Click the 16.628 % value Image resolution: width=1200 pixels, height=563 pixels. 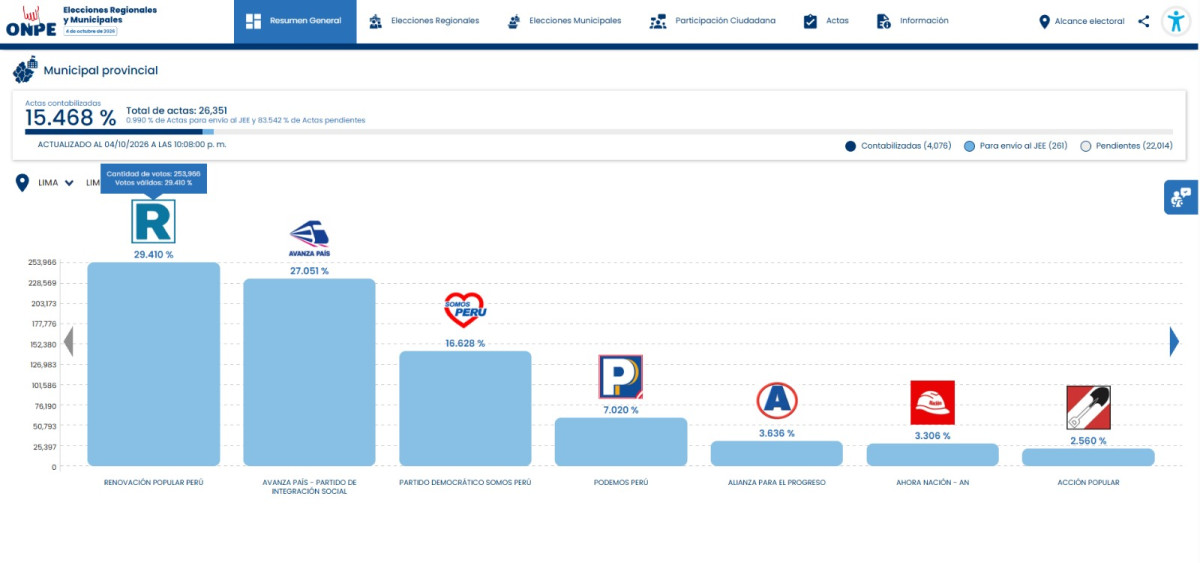click(x=465, y=343)
